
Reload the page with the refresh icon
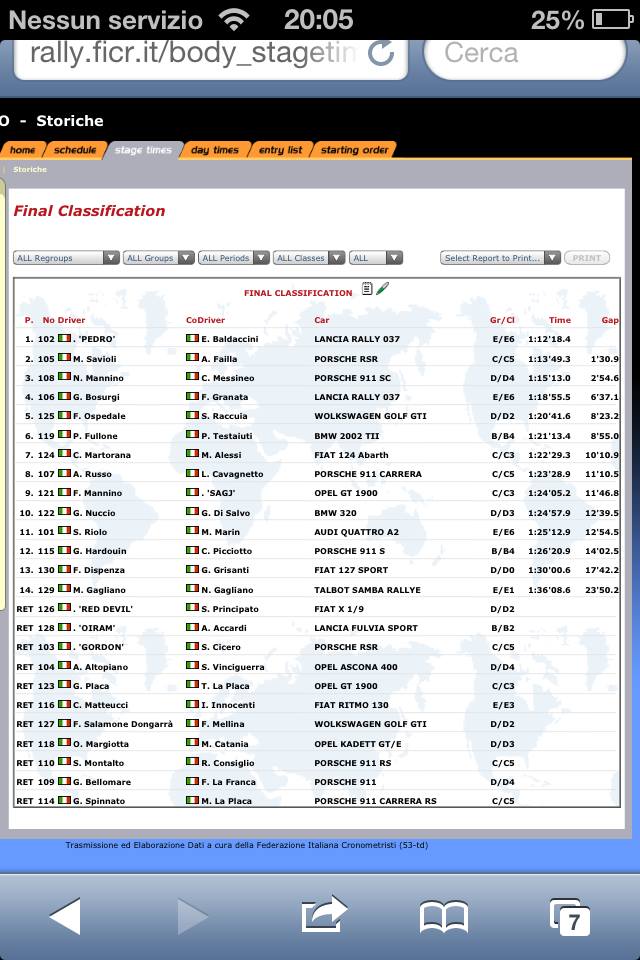coord(381,53)
